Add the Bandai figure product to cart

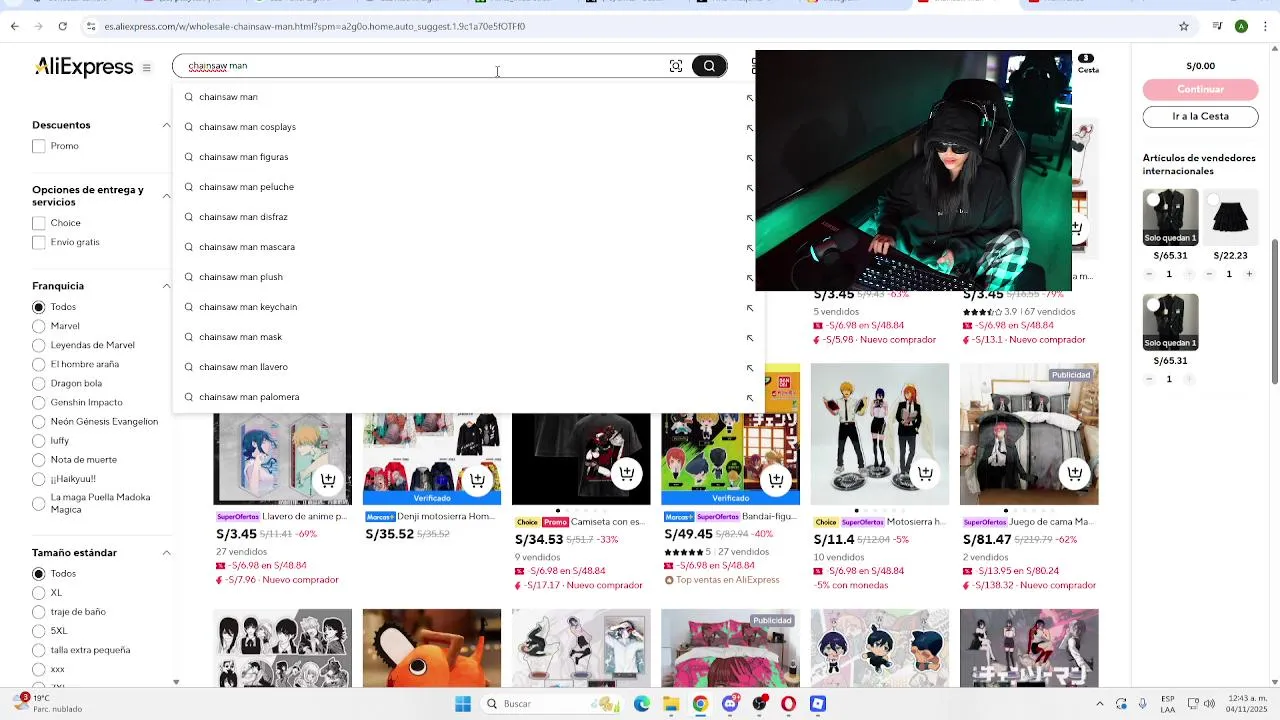[775, 480]
